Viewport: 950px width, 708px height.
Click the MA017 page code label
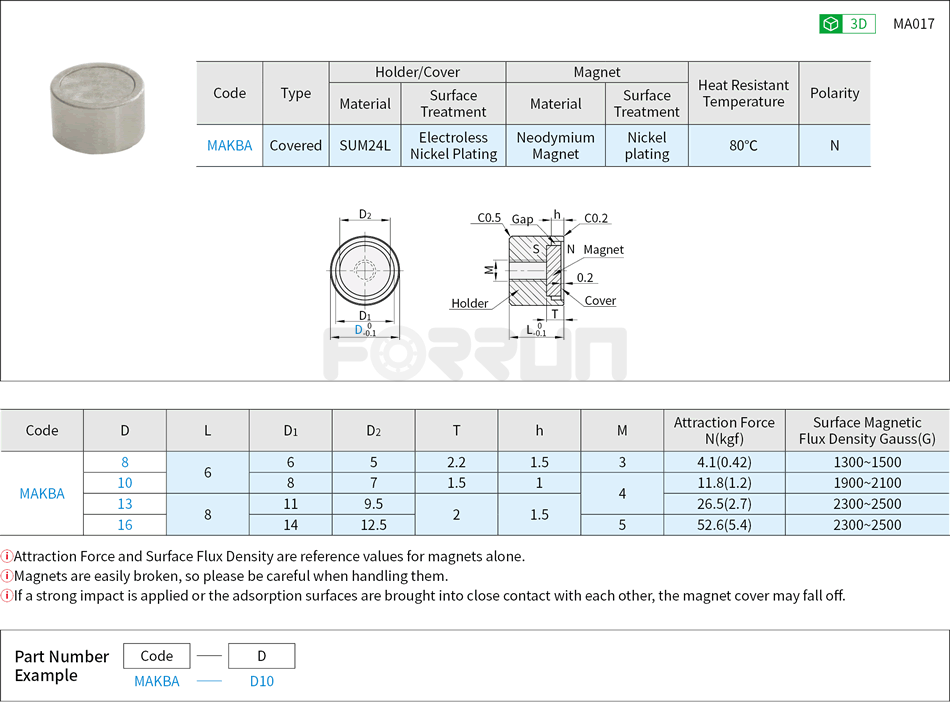pyautogui.click(x=913, y=23)
